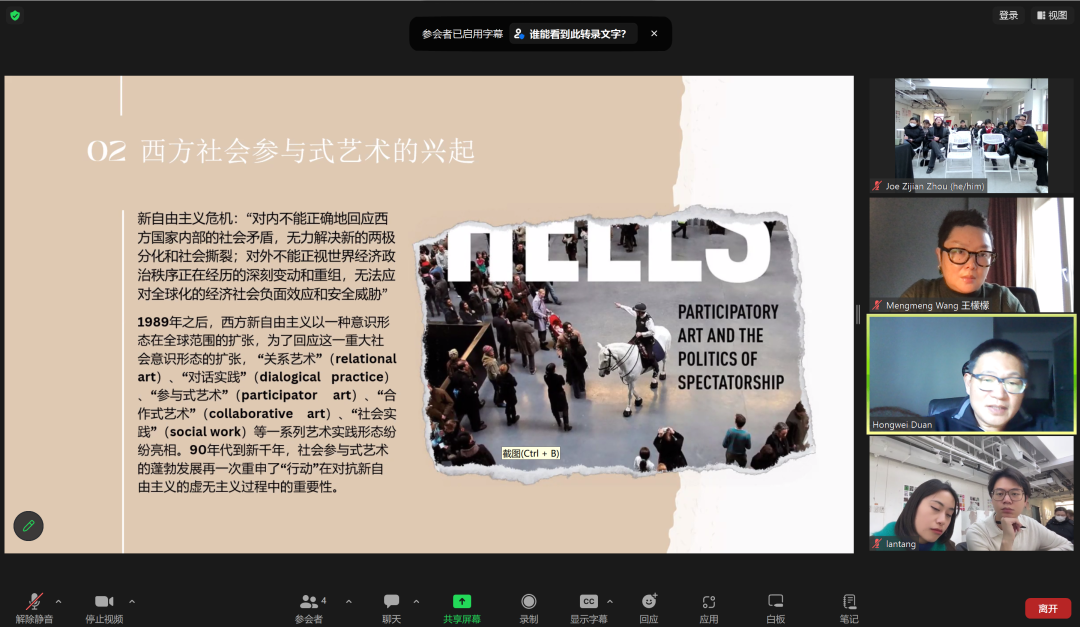Click 登录 sign in button
Screen dimensions: 1080x627
[x=1008, y=15]
